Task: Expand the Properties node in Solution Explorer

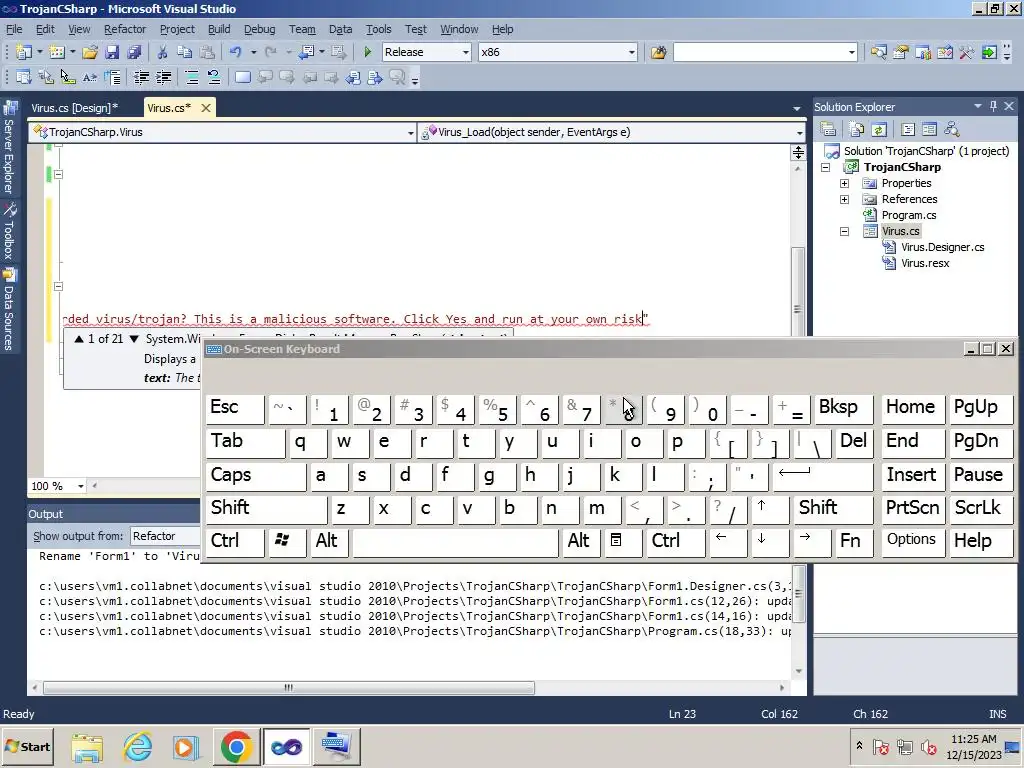Action: pyautogui.click(x=844, y=184)
